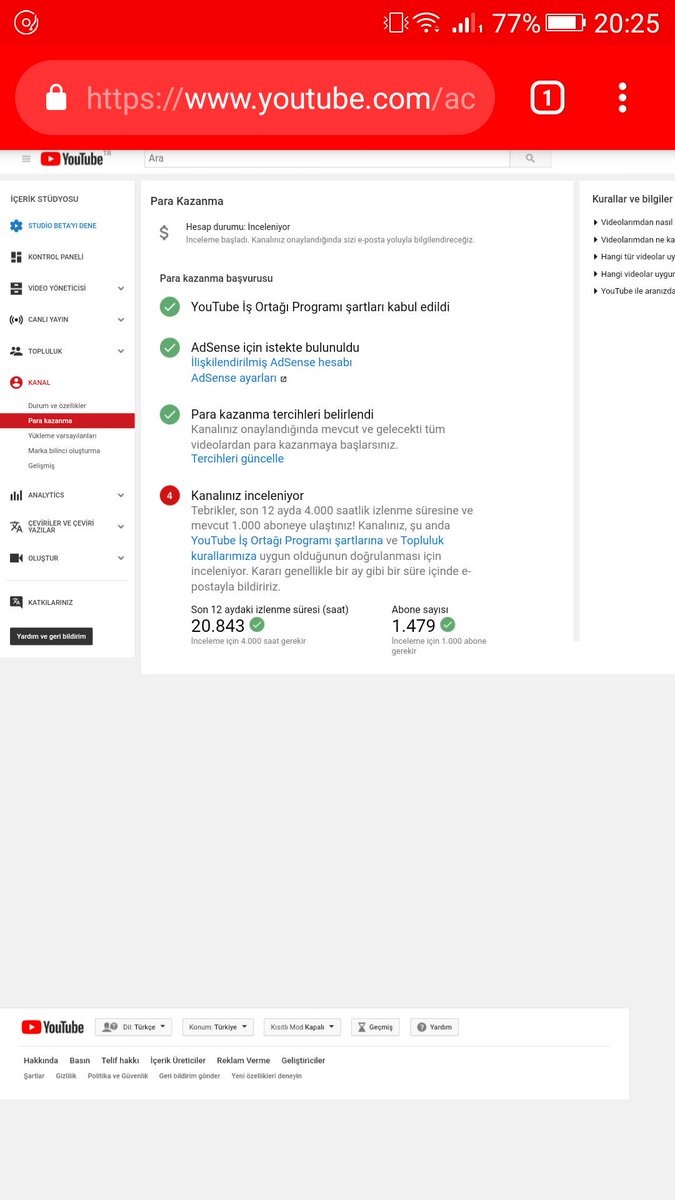Viewport: 675px width, 1200px height.
Task: Click the green check beside 'YouTube İş Ortağı Programı şartları'
Action: pos(170,307)
